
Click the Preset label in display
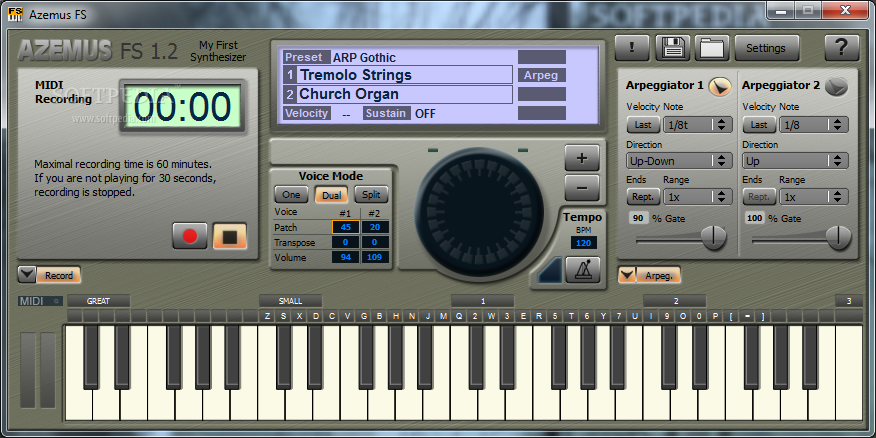click(306, 57)
